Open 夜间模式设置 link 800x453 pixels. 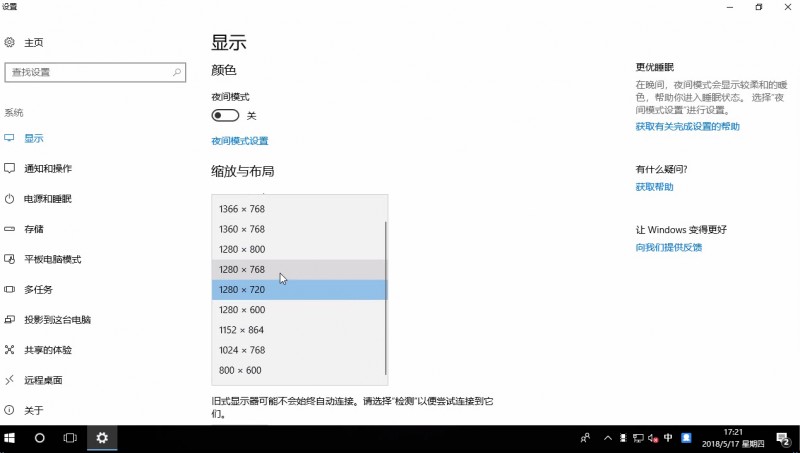[240, 141]
